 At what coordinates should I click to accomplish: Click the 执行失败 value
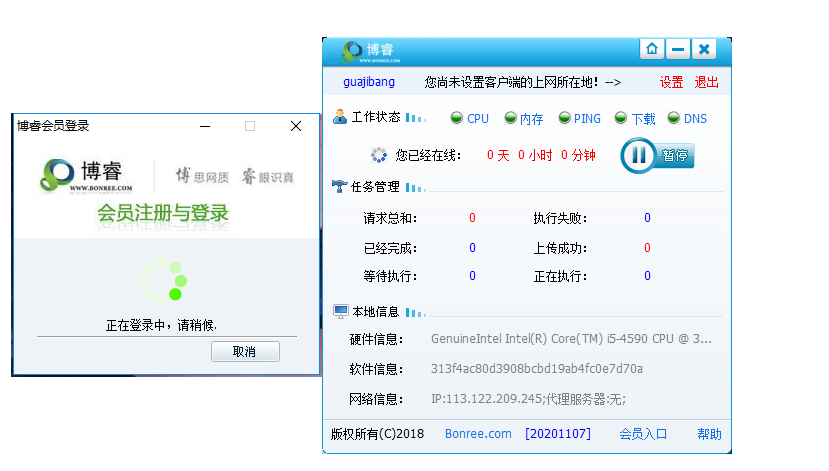pyautogui.click(x=647, y=218)
